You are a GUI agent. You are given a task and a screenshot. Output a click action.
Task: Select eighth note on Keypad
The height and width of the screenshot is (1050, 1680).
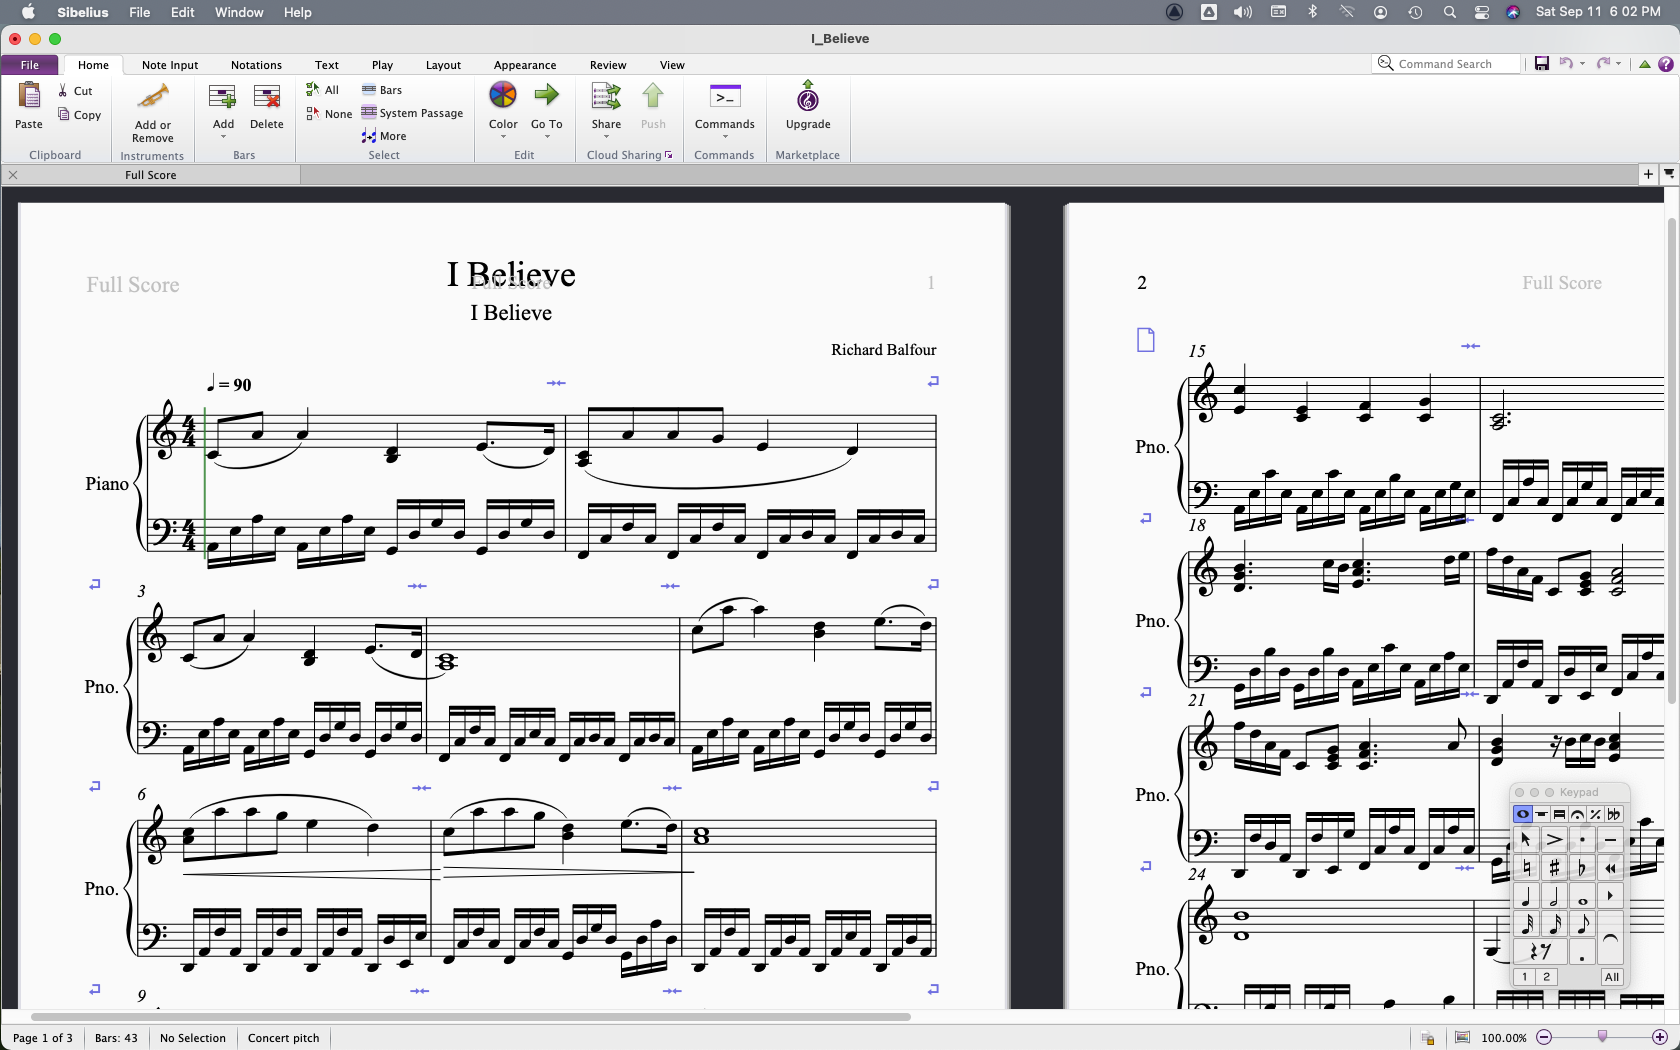(x=1582, y=924)
